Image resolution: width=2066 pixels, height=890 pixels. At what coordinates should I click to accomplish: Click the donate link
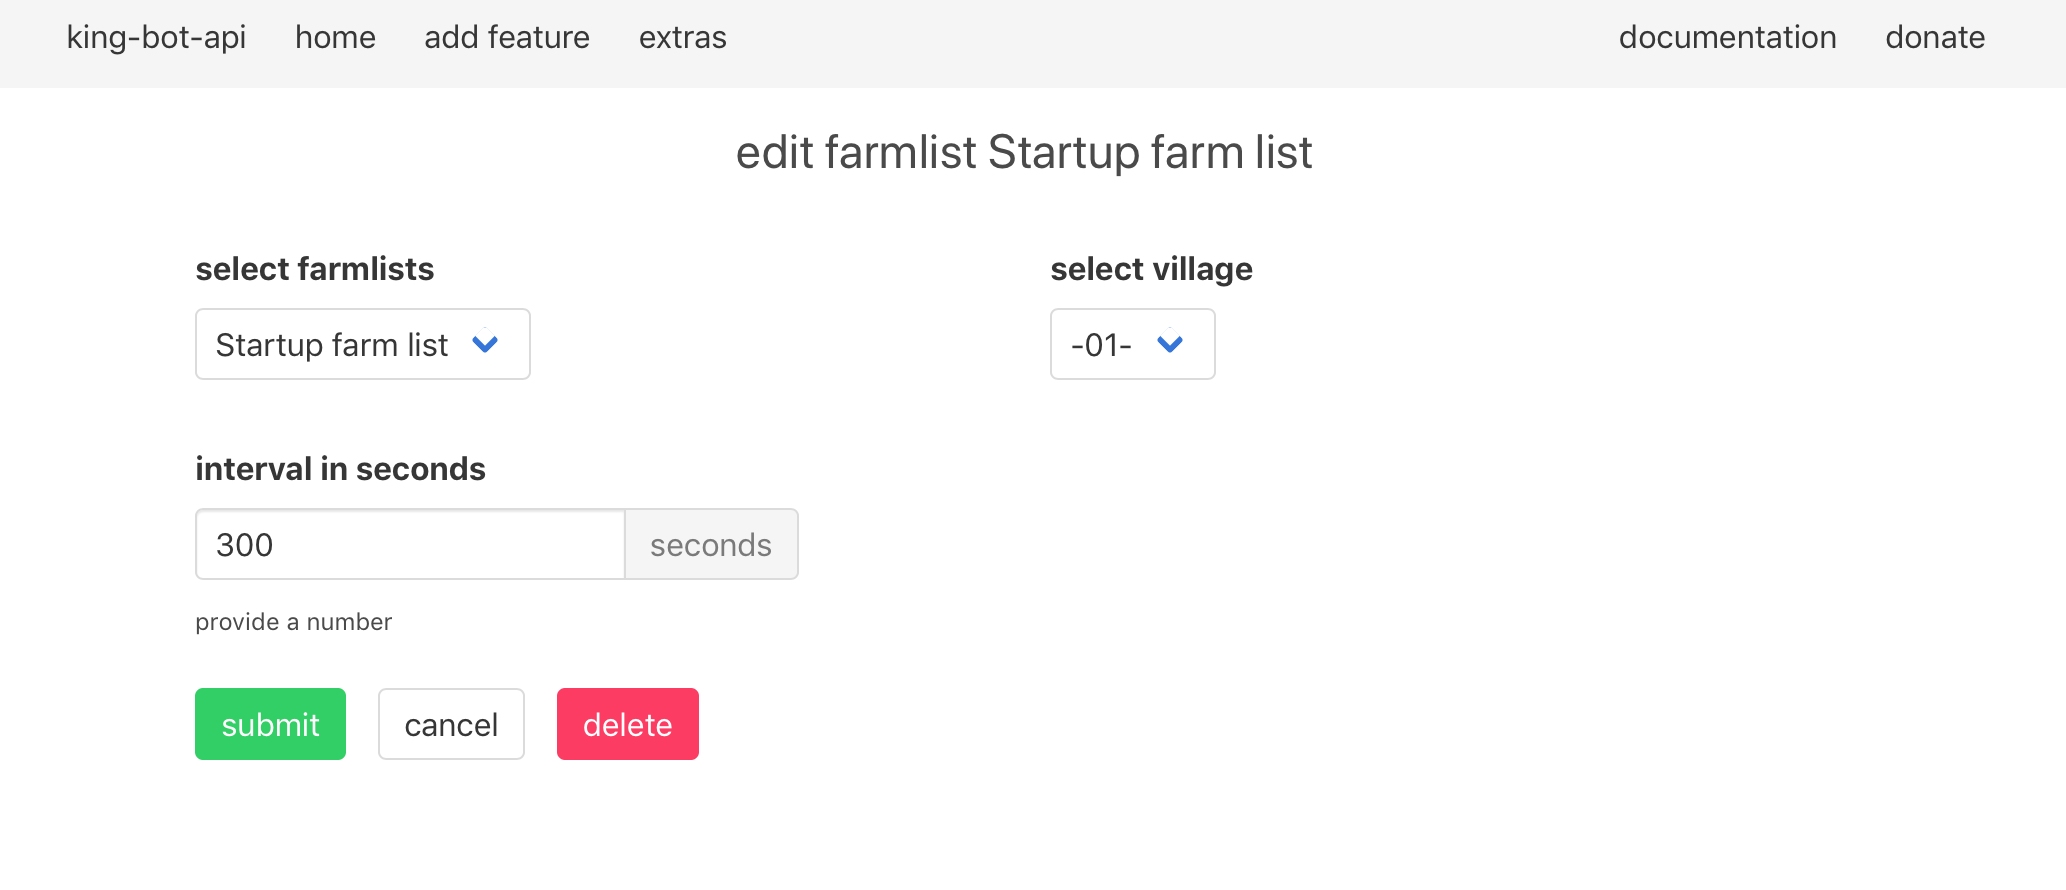(x=1934, y=38)
